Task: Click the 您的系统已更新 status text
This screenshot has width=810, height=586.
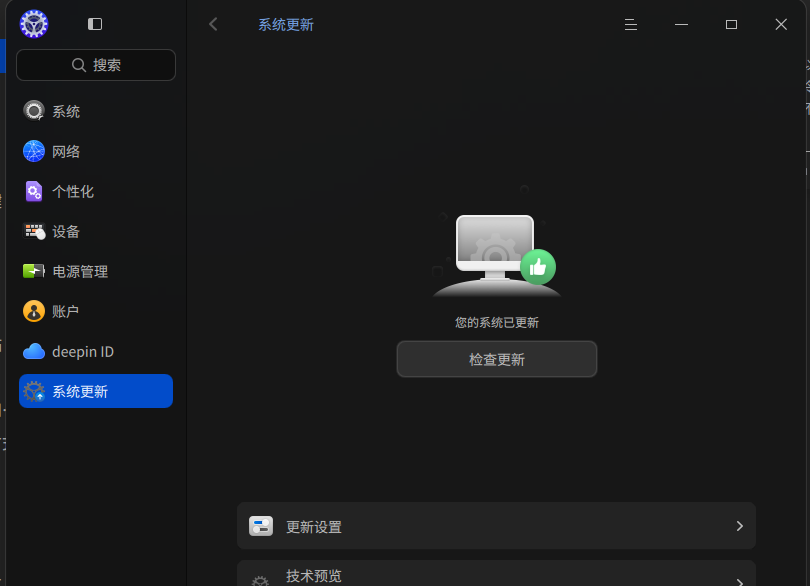Action: tap(497, 323)
